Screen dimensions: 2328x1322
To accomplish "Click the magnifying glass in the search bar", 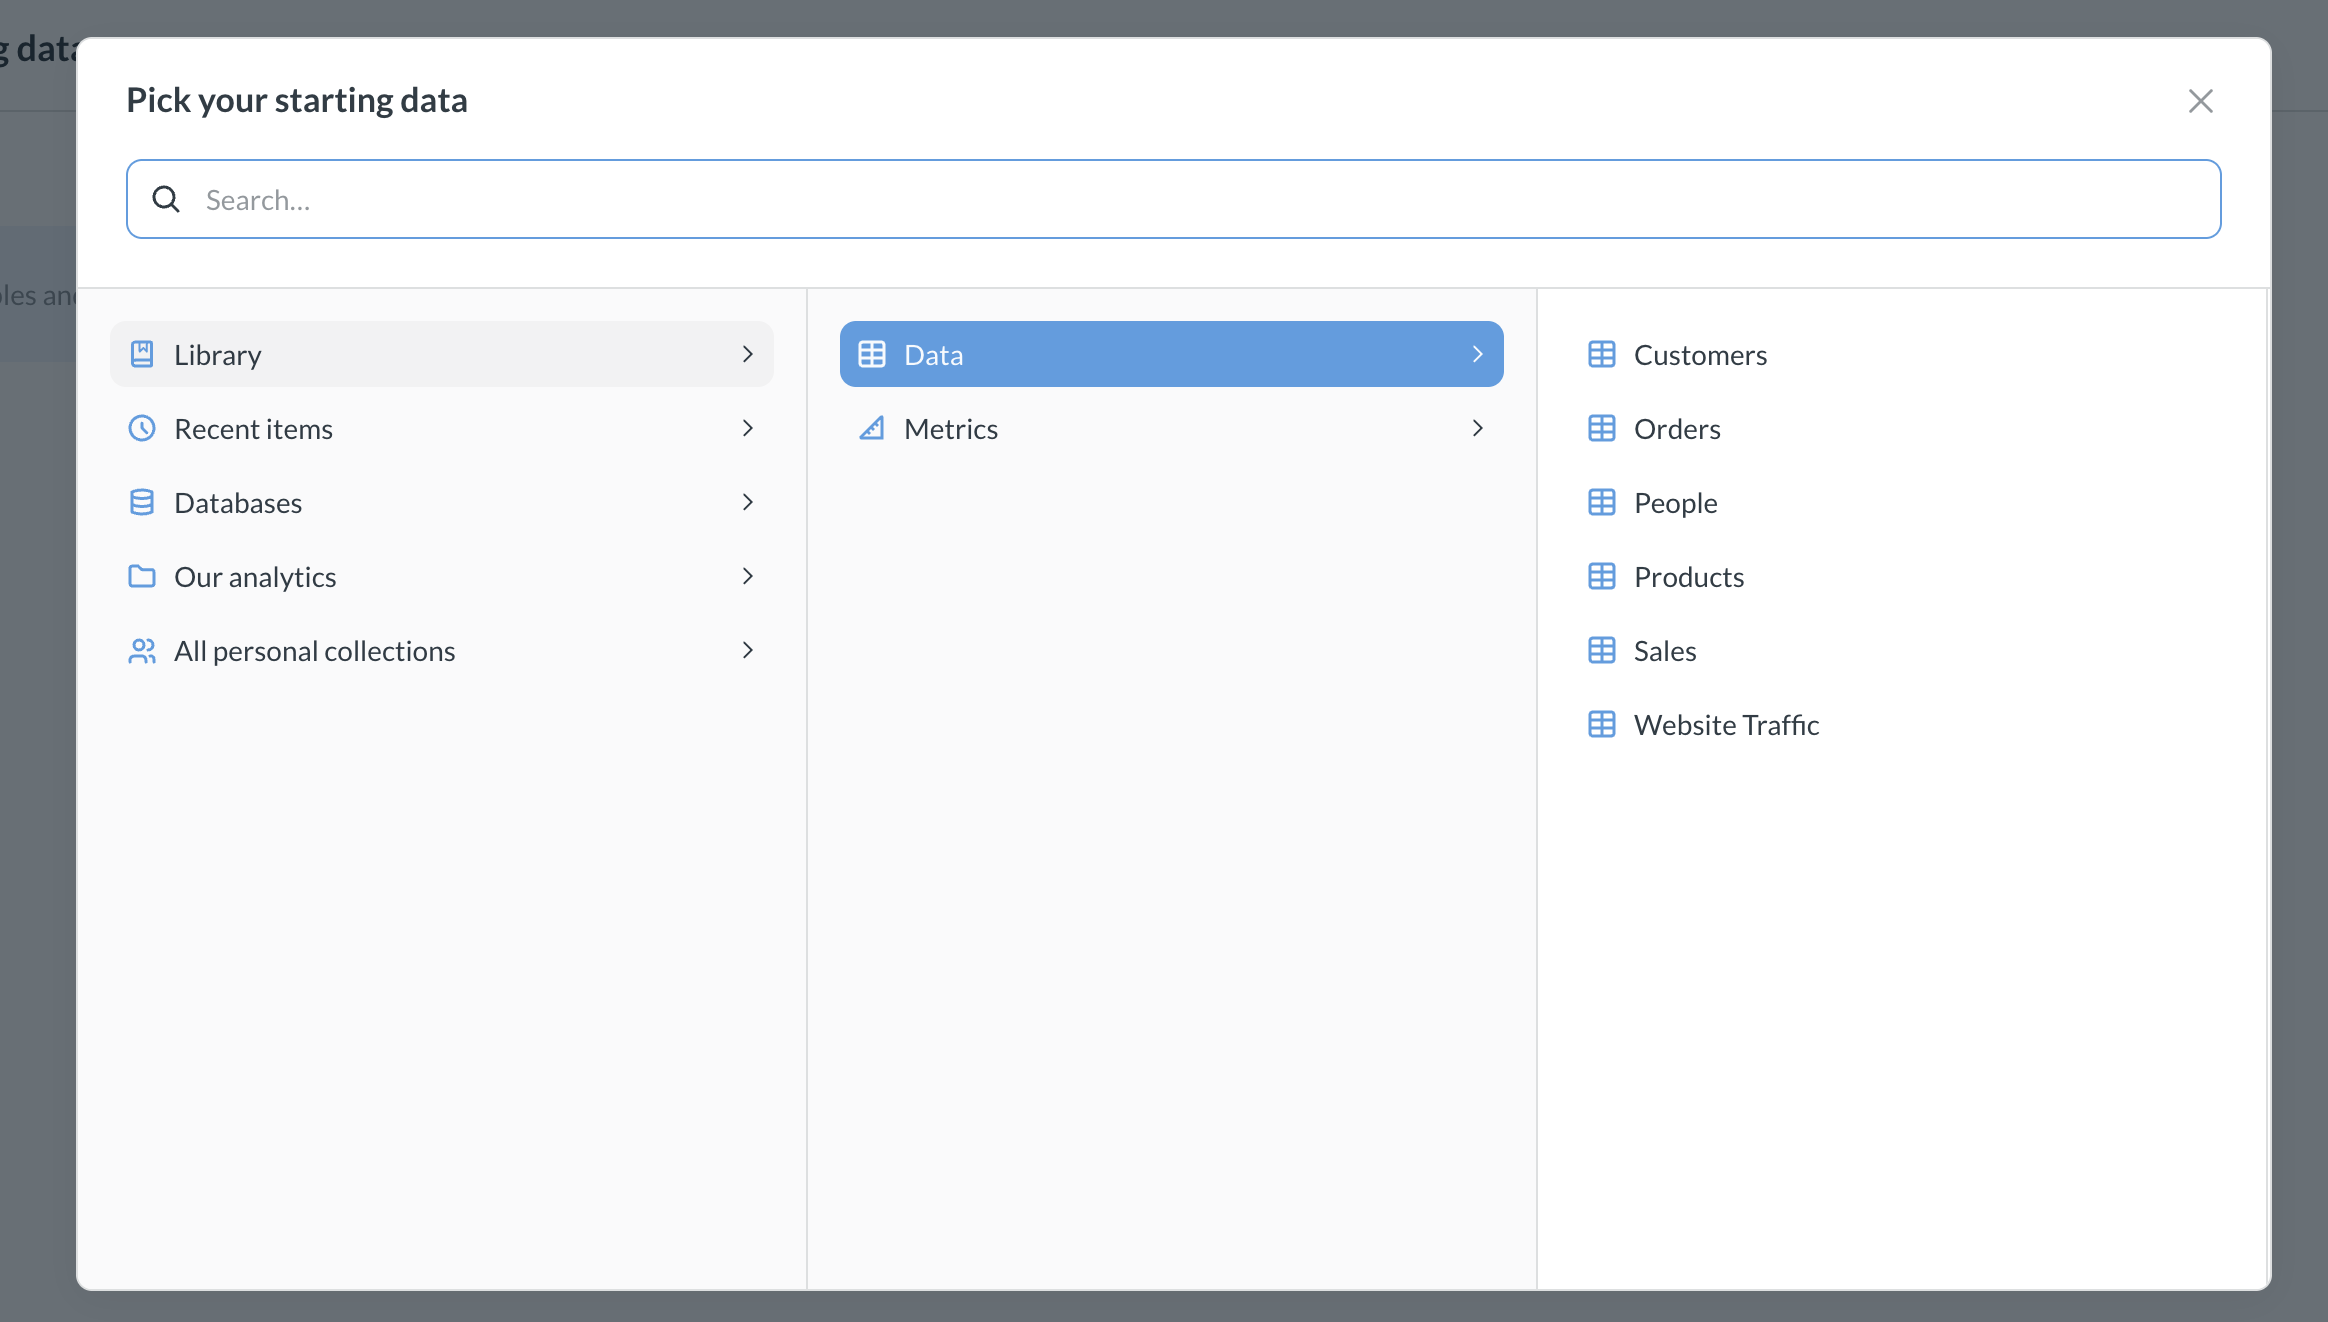I will tap(167, 199).
